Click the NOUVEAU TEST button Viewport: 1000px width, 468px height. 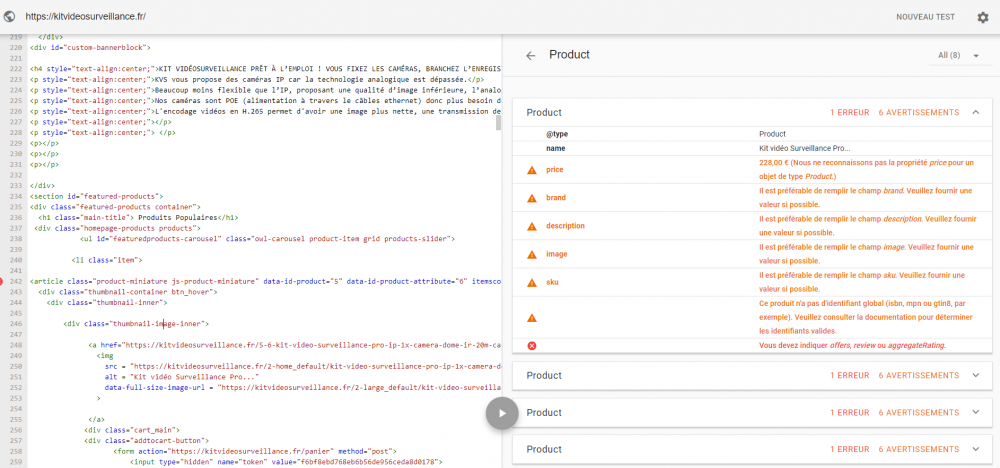[x=925, y=17]
